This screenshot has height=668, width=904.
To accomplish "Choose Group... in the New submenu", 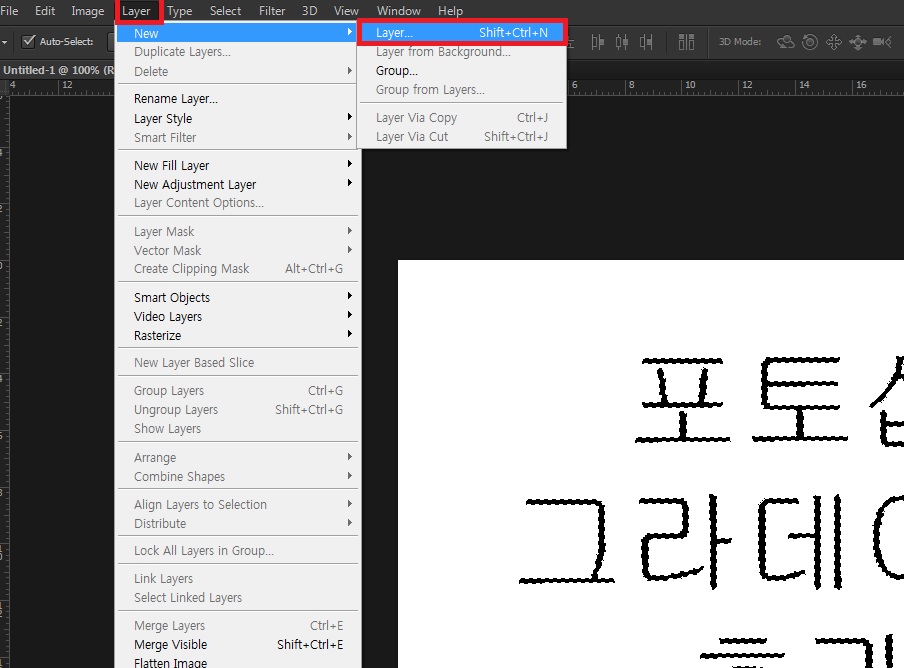I will (x=462, y=71).
